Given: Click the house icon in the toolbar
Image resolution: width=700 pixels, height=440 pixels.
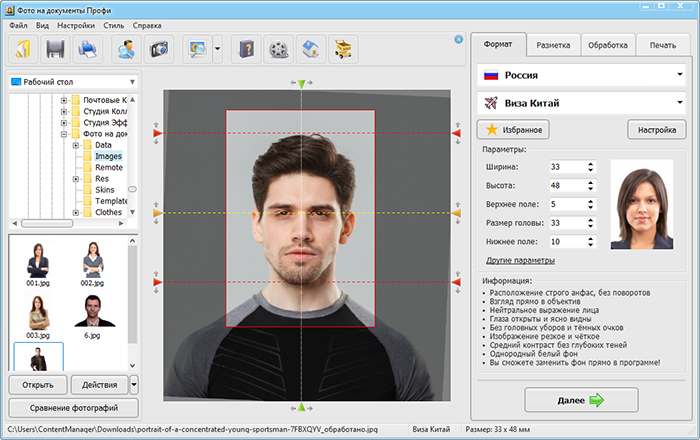Looking at the screenshot, I should click(x=312, y=48).
